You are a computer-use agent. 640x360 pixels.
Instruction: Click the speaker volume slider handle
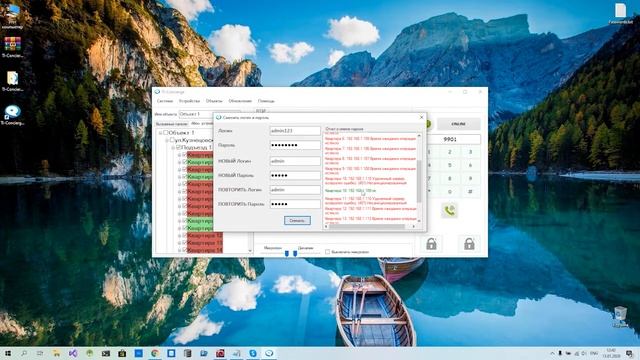click(295, 253)
